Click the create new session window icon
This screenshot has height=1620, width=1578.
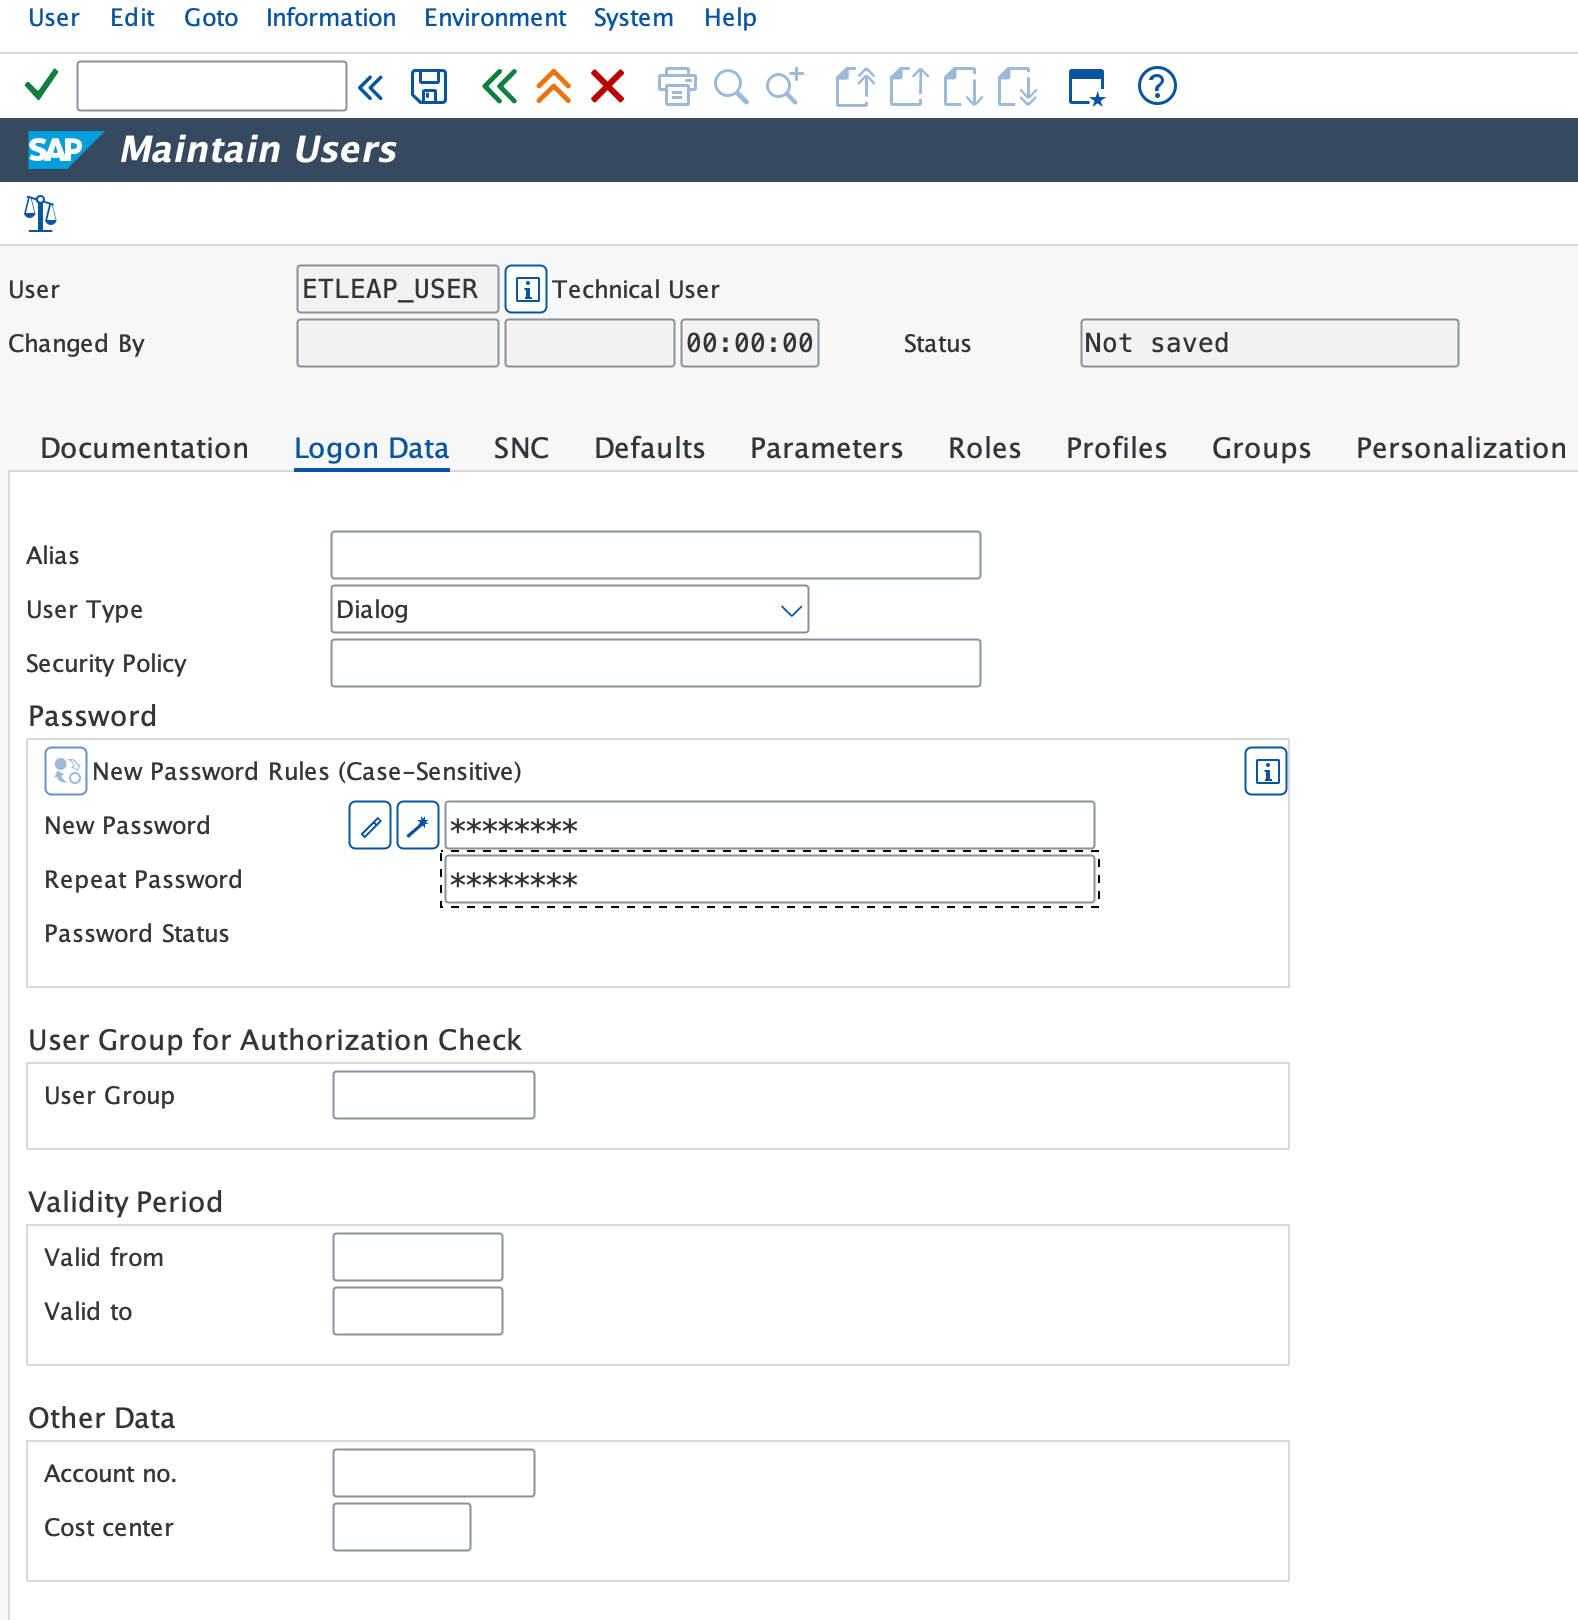tap(1087, 87)
